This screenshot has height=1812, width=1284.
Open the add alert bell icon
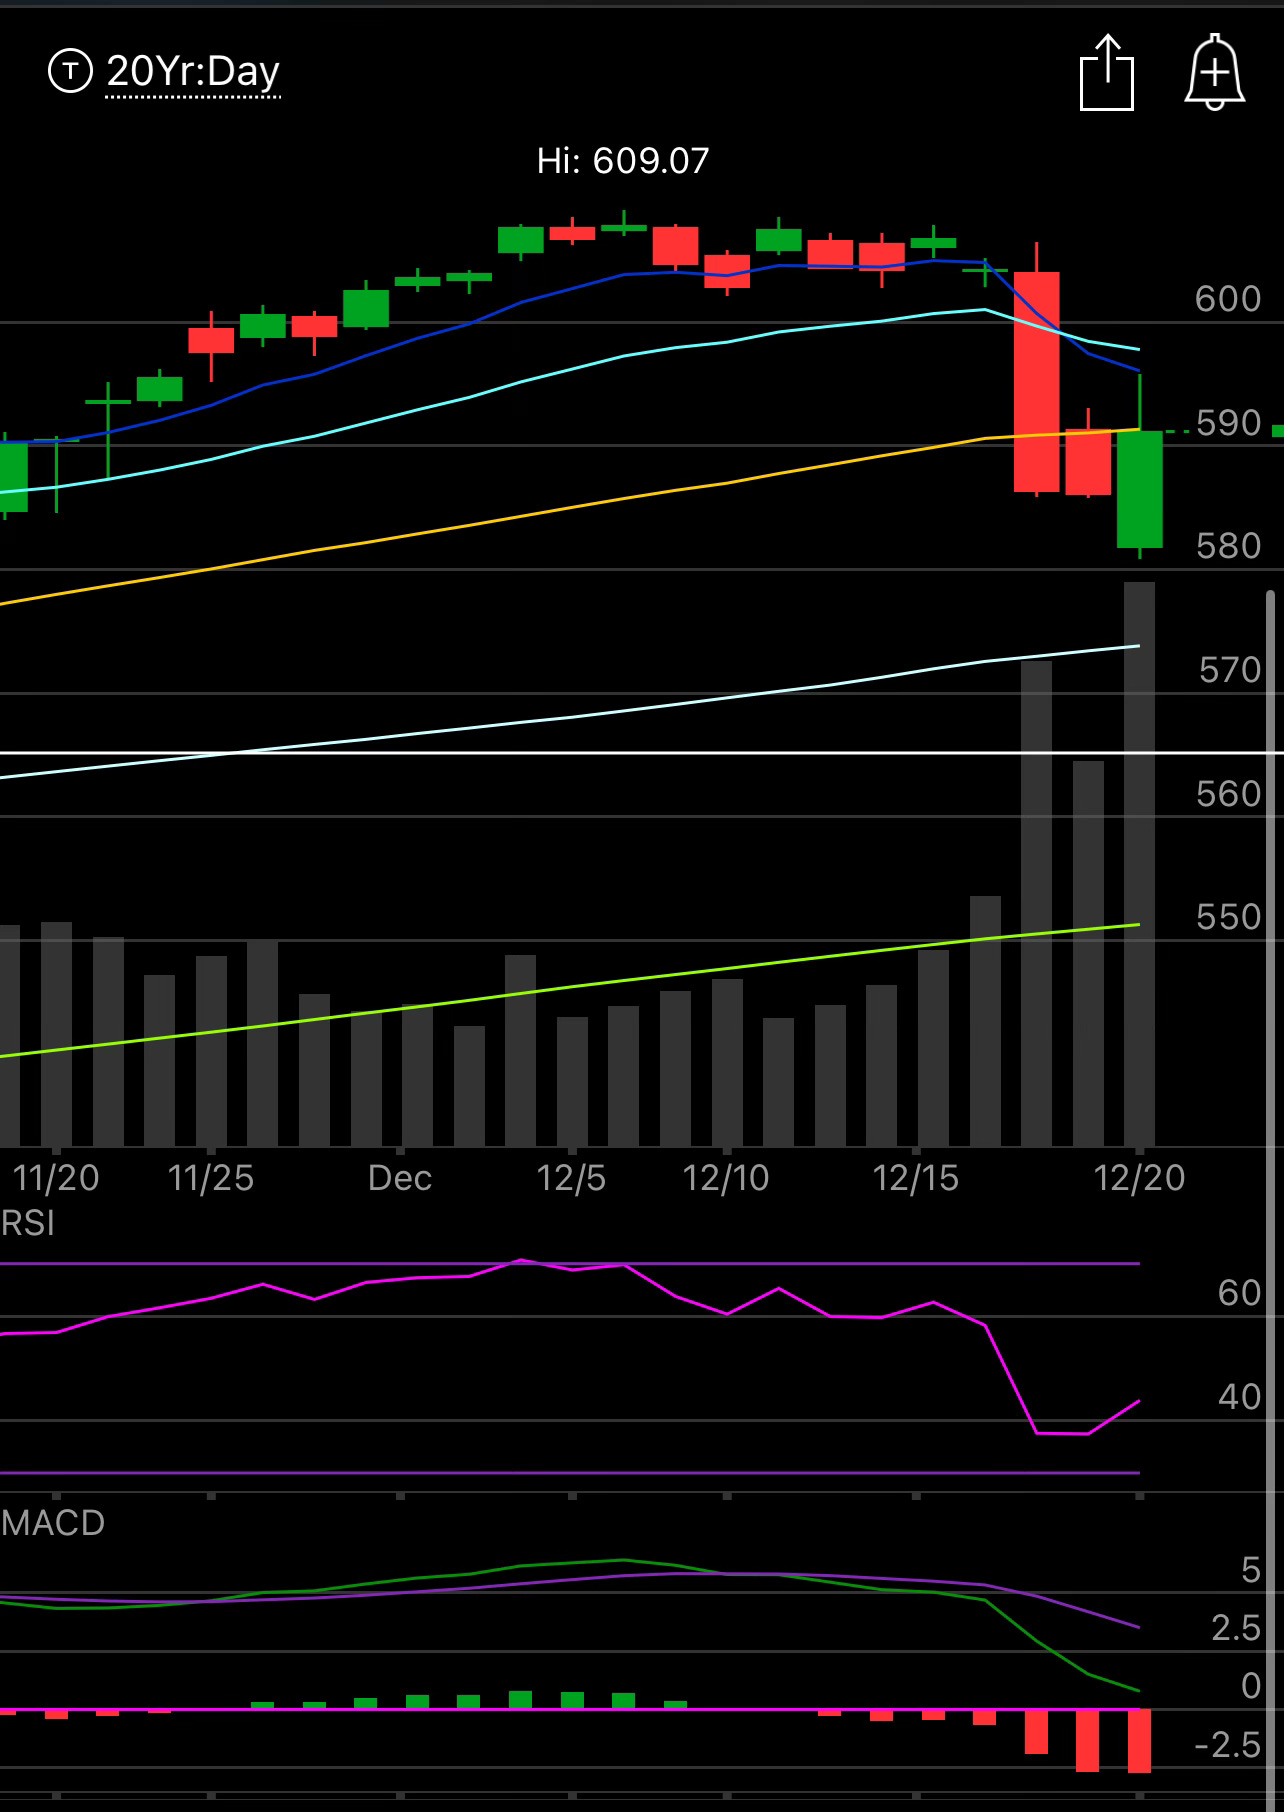1214,72
